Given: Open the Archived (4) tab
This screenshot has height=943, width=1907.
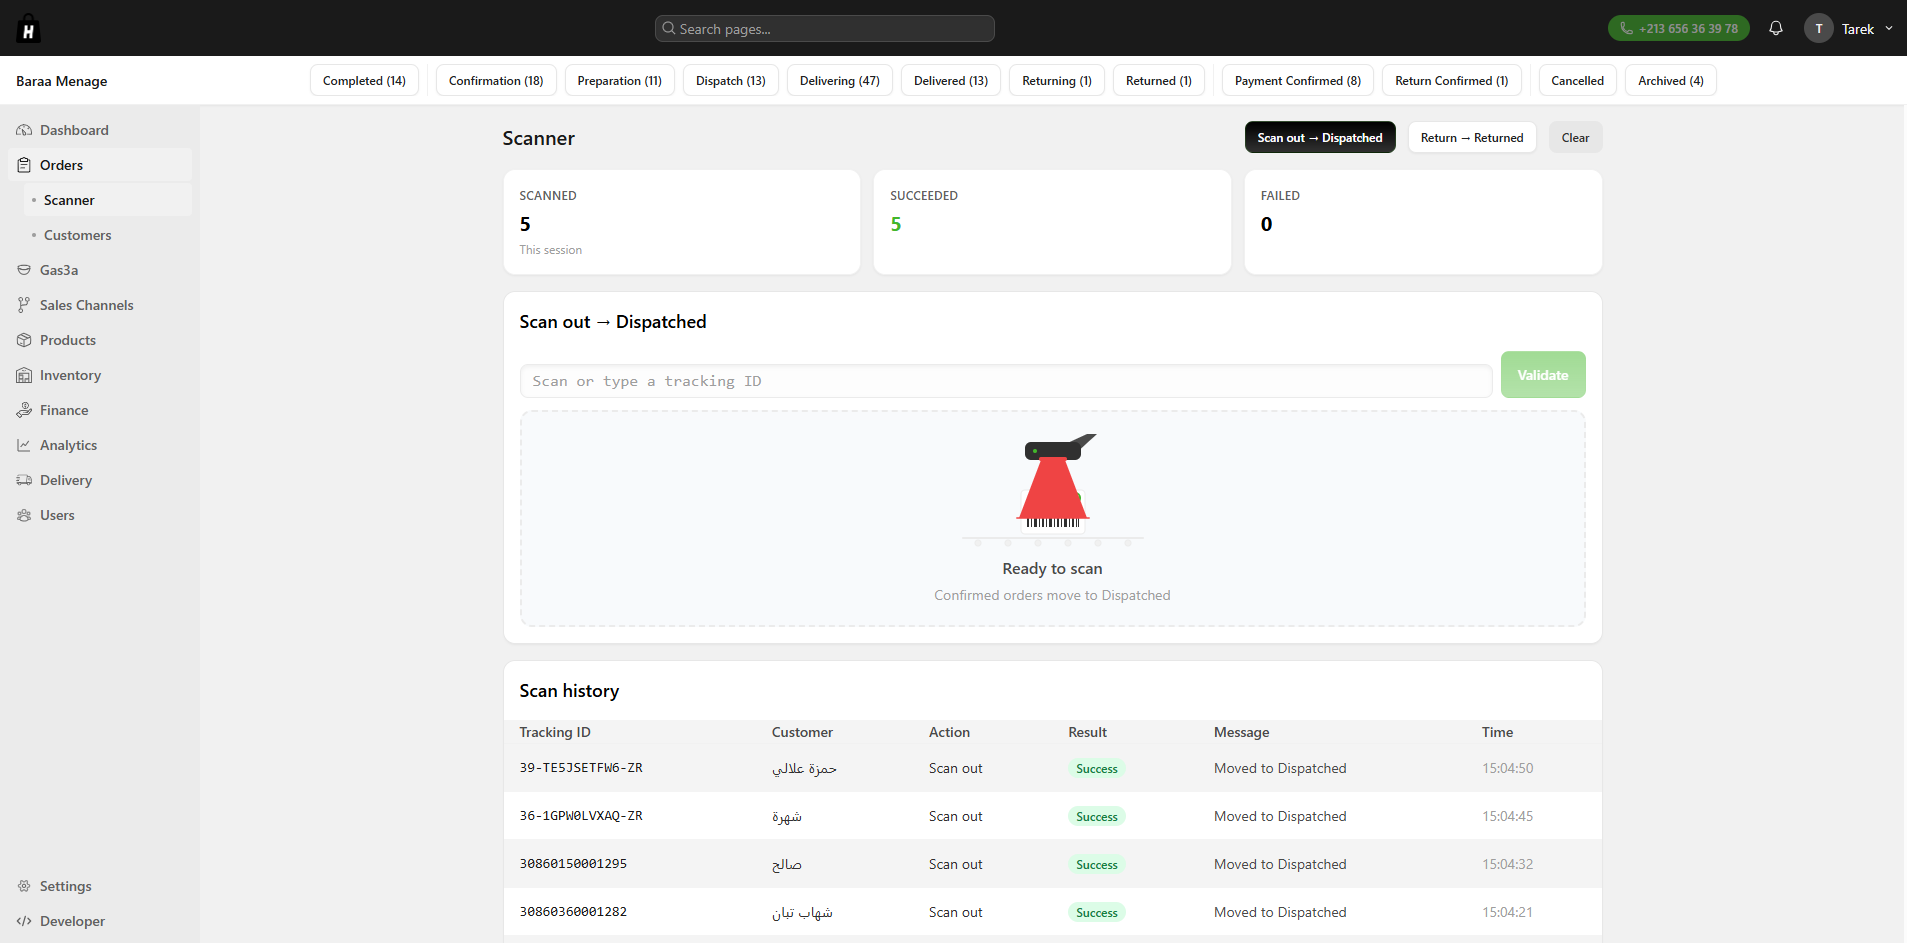Looking at the screenshot, I should tap(1671, 80).
